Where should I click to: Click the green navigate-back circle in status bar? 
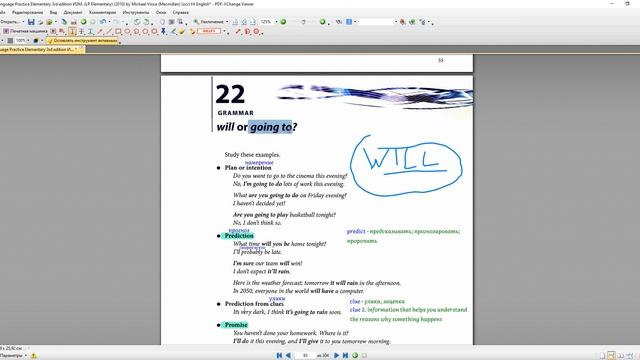tap(355, 356)
